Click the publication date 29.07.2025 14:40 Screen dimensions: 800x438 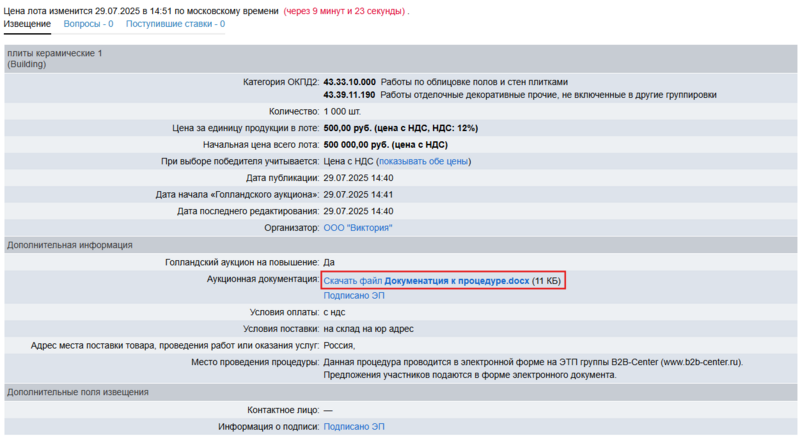point(358,178)
